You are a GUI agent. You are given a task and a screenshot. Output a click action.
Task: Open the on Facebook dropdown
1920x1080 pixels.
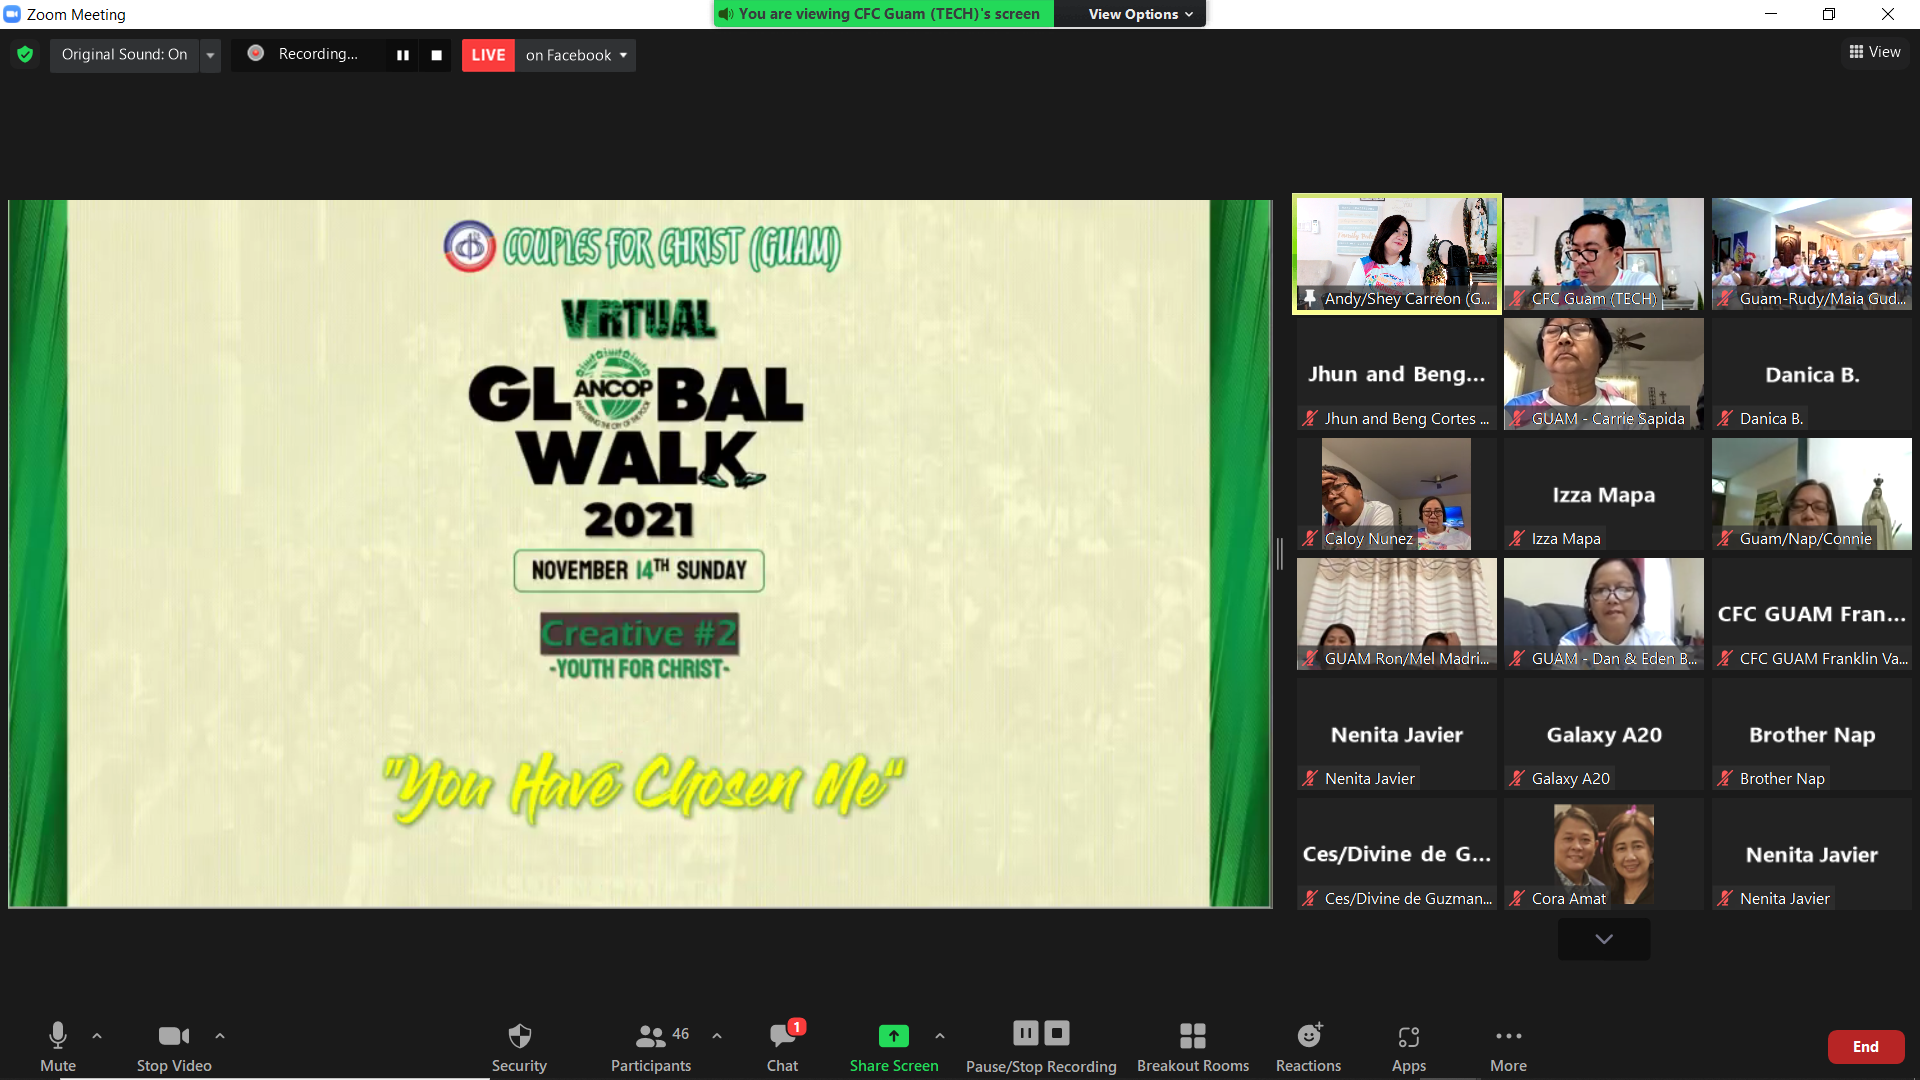(x=576, y=55)
